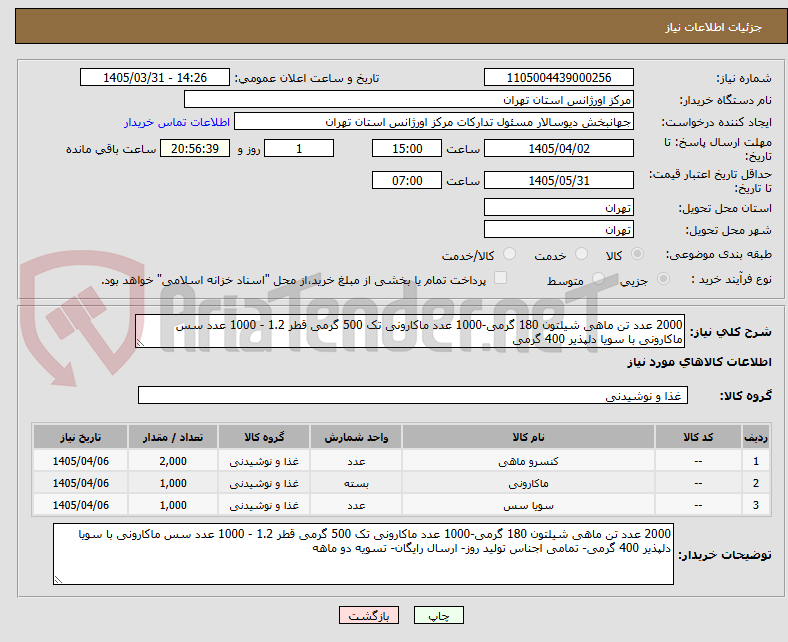788x642 pixels.
Task: Click the announcement date field 1405/03/31 - 14:26
Action: click(155, 77)
